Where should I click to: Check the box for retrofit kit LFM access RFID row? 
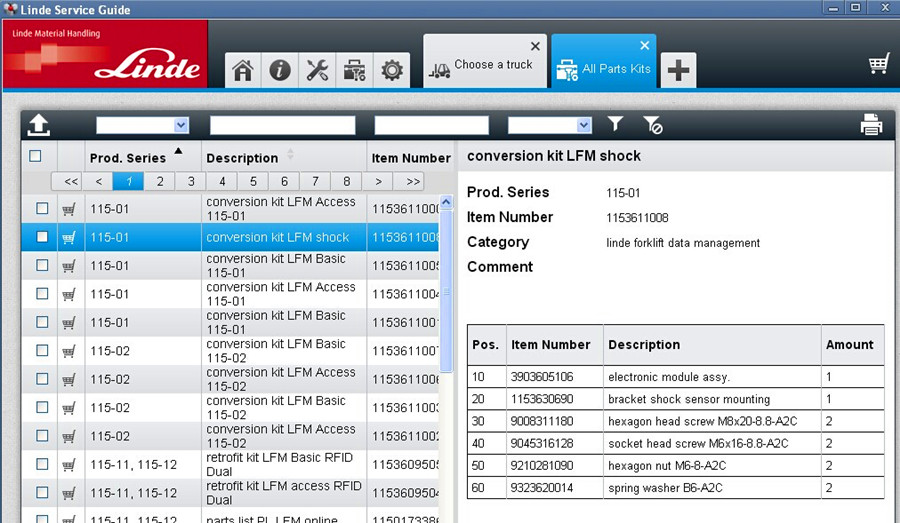(42, 492)
